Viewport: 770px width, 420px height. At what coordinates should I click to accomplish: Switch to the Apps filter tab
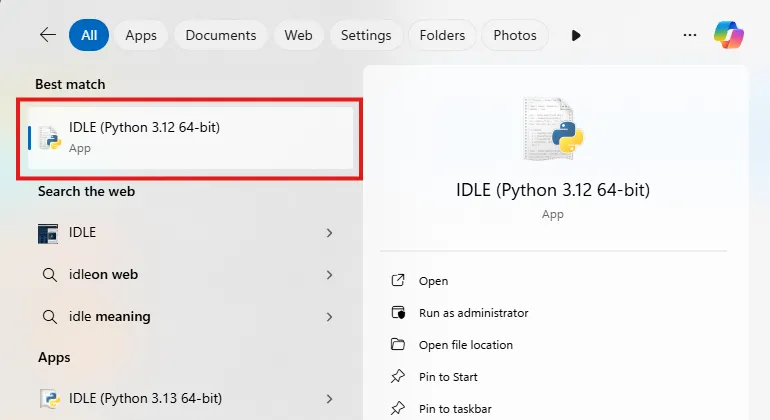(141, 35)
